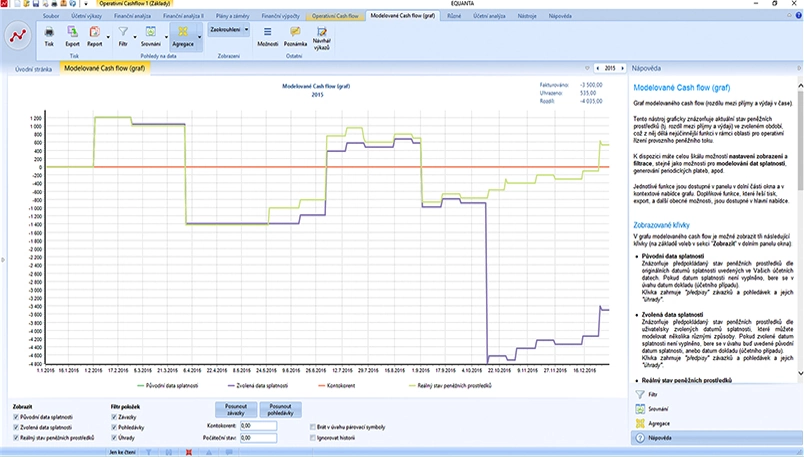
Task: Enable Brát v úvahu párovací symboly
Action: click(313, 427)
